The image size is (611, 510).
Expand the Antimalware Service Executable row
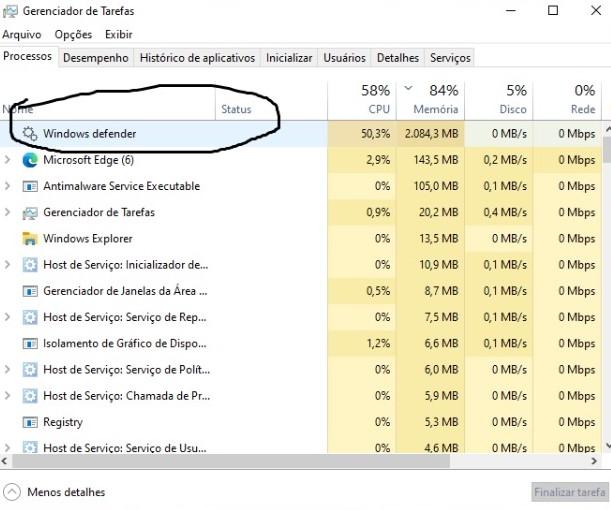[7, 186]
